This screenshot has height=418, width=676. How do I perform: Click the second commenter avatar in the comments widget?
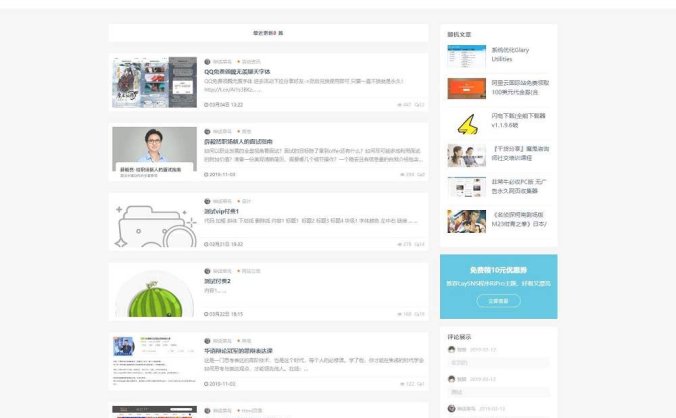[x=451, y=379]
